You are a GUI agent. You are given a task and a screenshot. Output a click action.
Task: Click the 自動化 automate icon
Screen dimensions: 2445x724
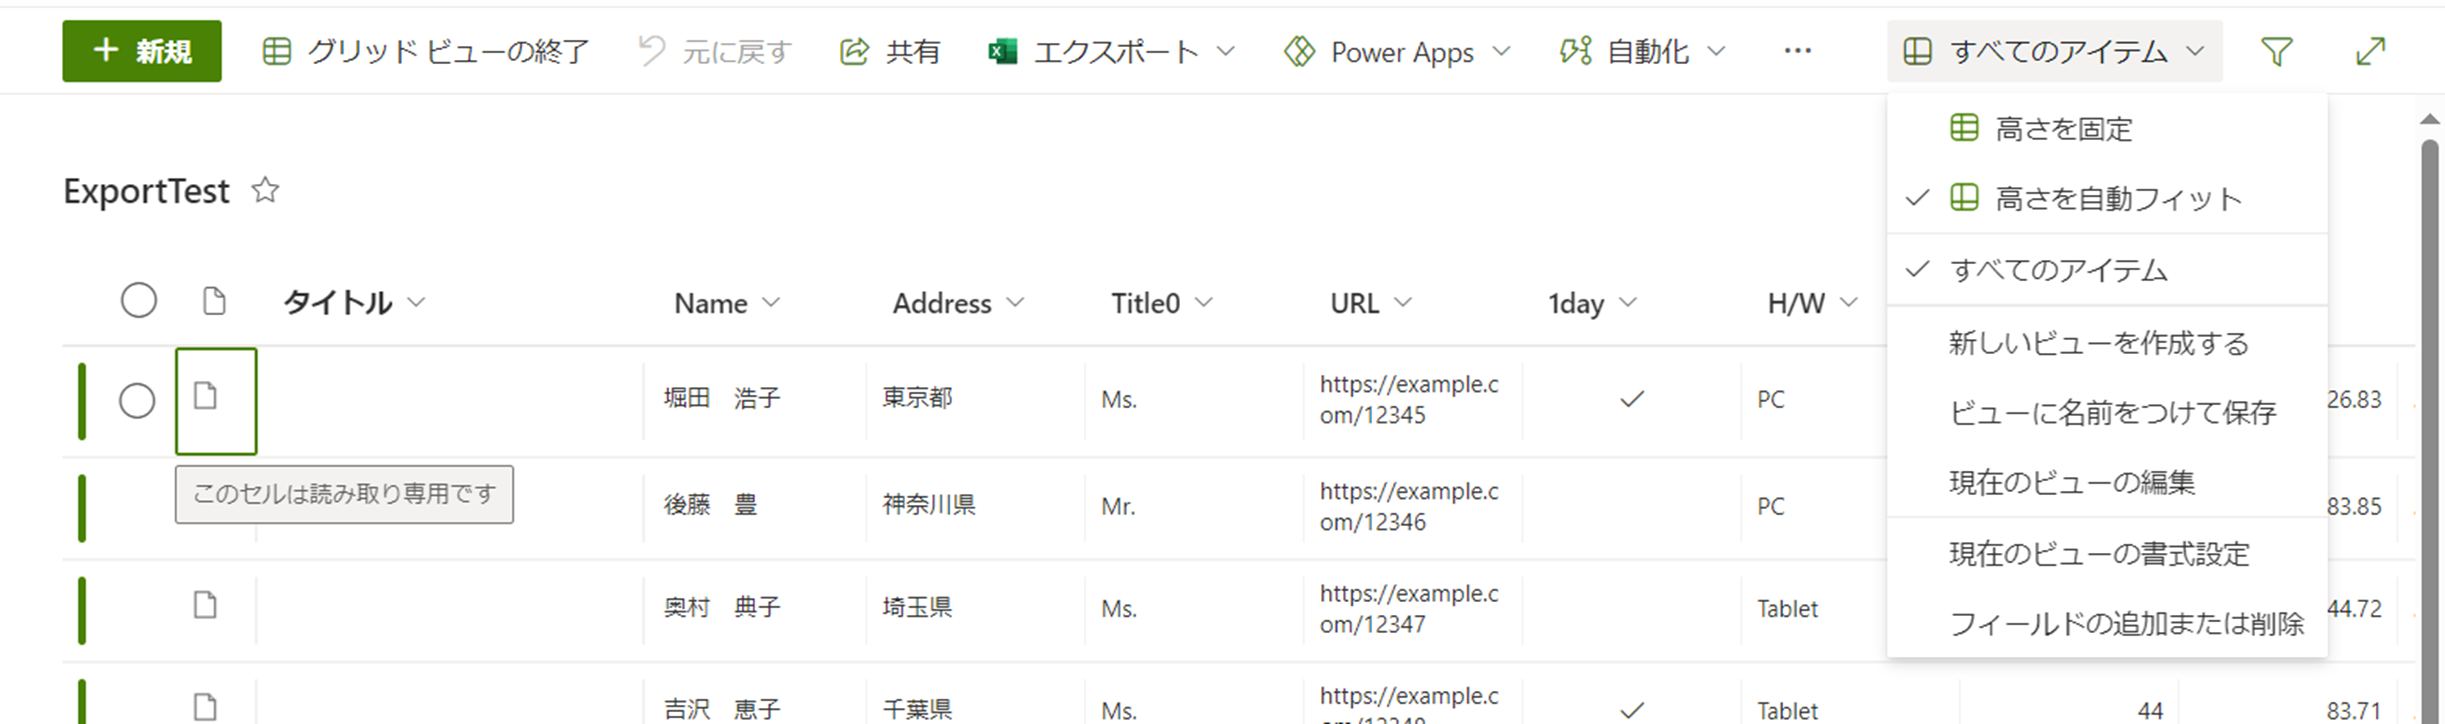tap(1576, 51)
